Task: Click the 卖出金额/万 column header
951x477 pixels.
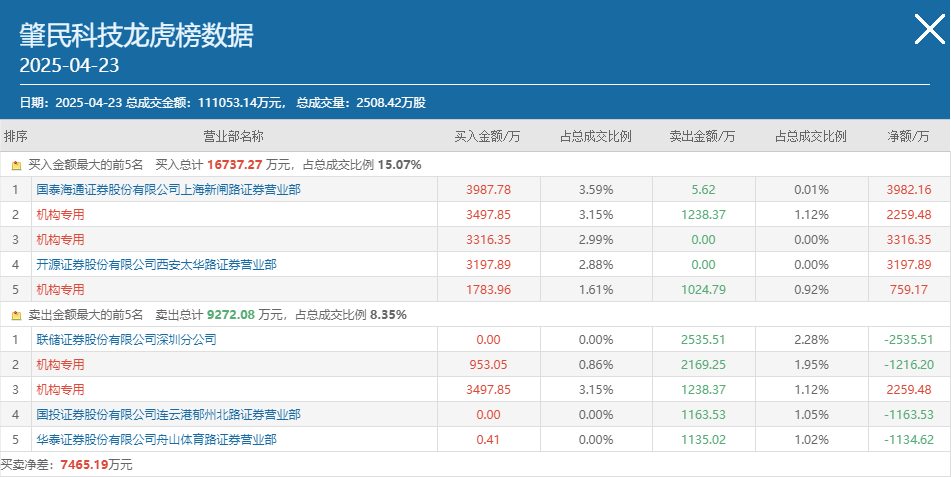Action: [702, 137]
